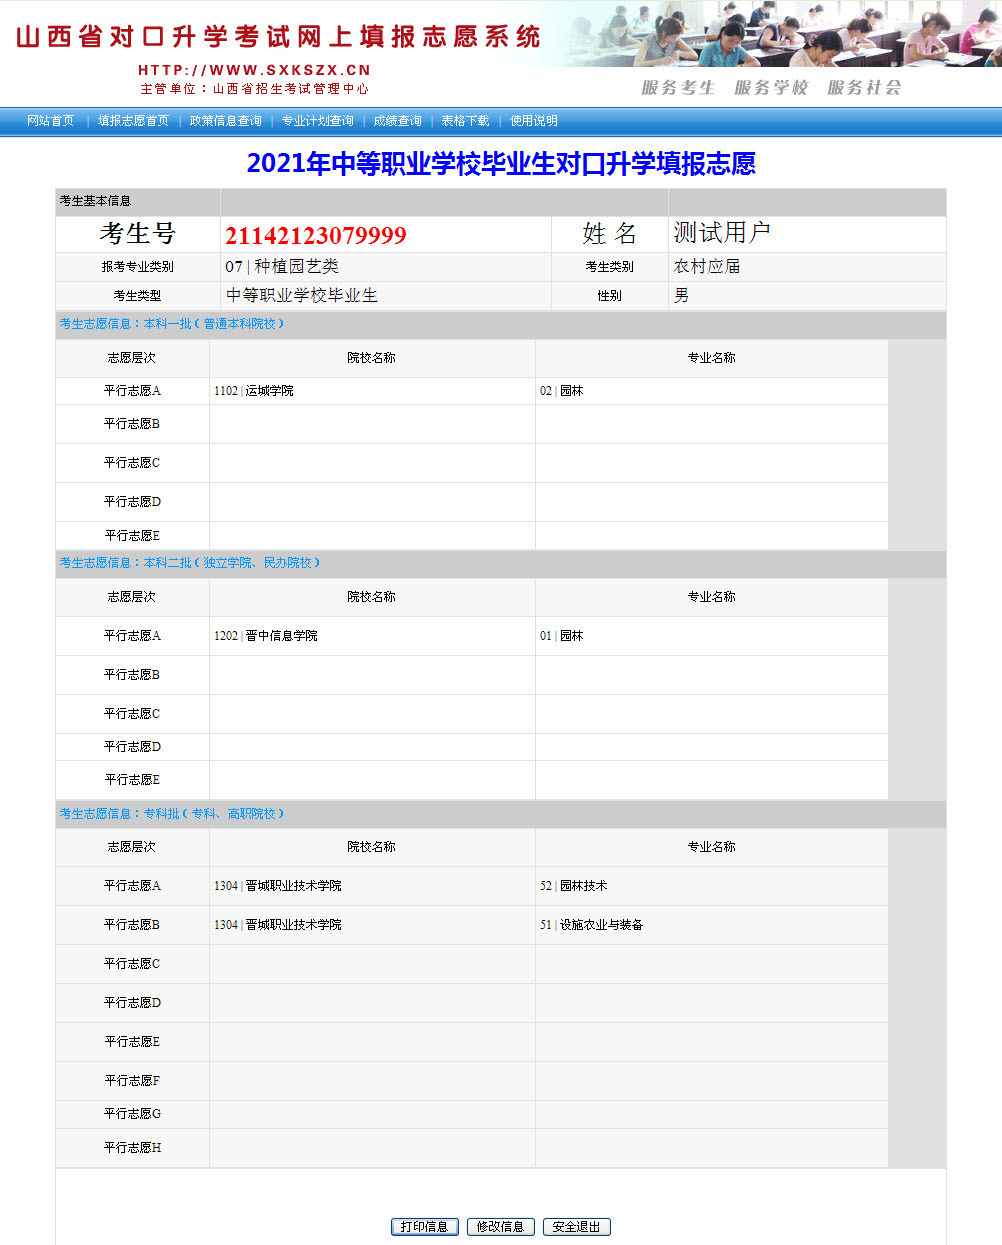Click the system title 山西省对口升学考试网上填报志愿系统
Image resolution: width=1002 pixels, height=1245 pixels.
click(278, 37)
